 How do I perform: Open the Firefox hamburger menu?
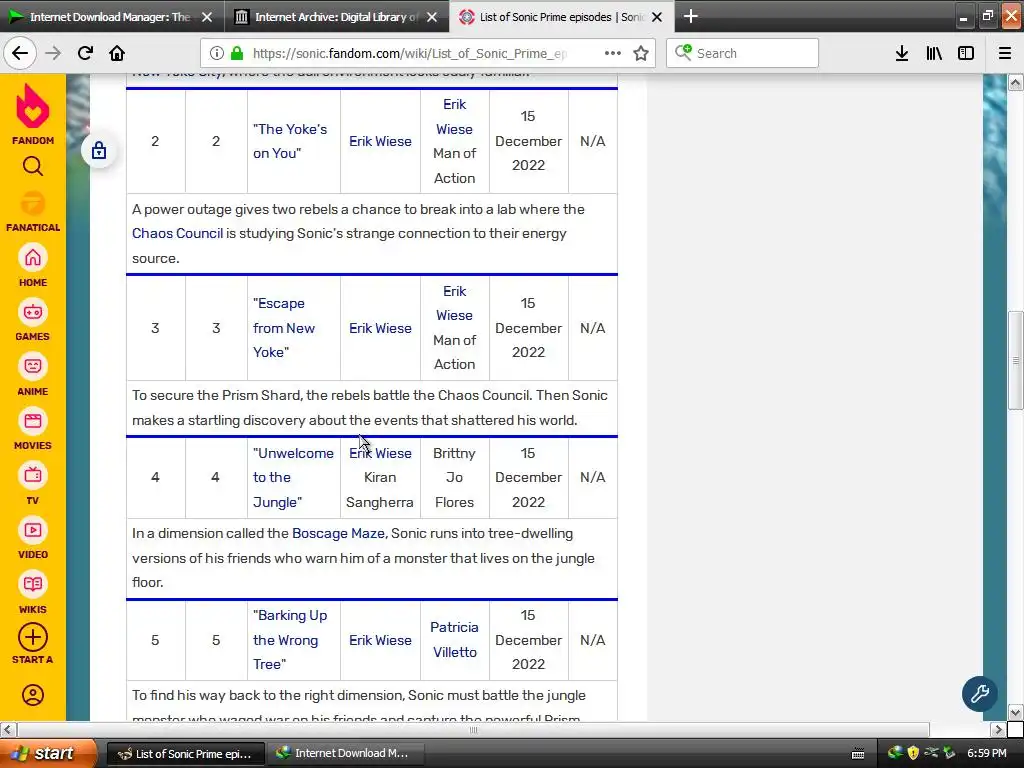coord(1004,54)
